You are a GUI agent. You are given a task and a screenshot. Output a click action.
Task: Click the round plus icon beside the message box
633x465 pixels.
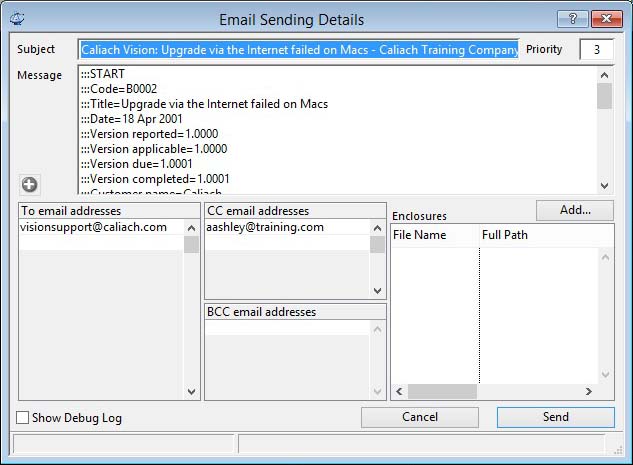coord(29,185)
